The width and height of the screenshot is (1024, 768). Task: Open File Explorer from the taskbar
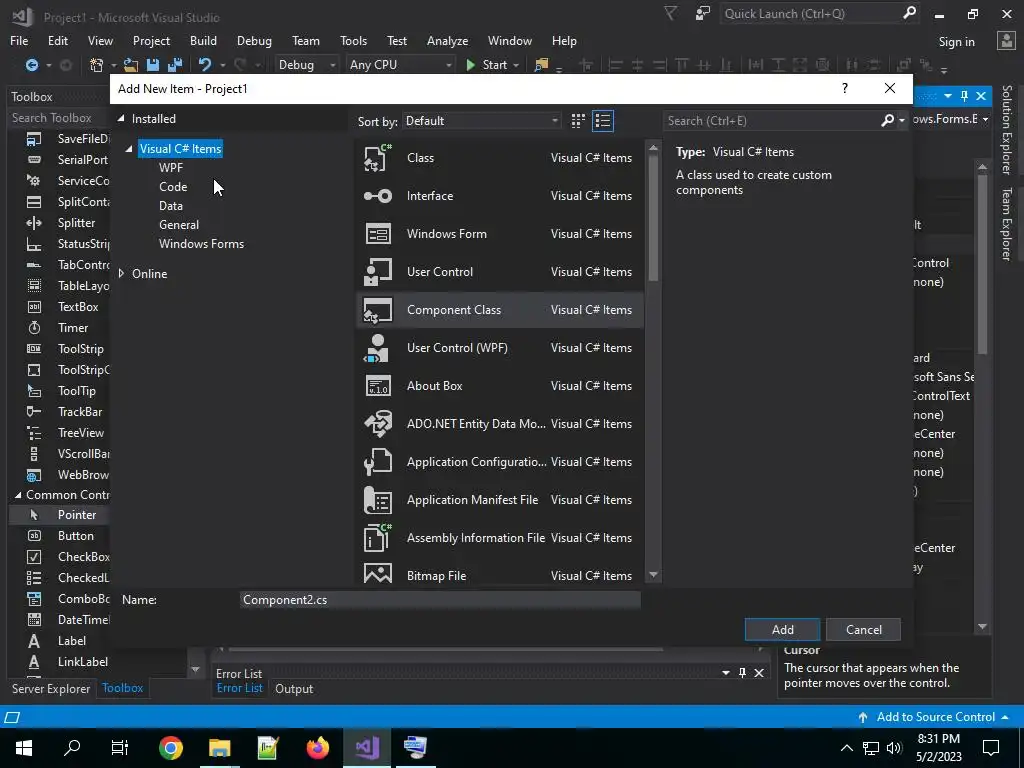(219, 748)
